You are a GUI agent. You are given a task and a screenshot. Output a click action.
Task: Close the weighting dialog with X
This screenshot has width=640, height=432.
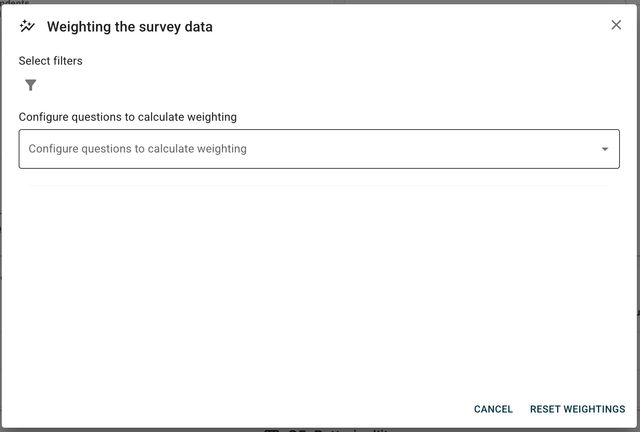[x=616, y=25]
